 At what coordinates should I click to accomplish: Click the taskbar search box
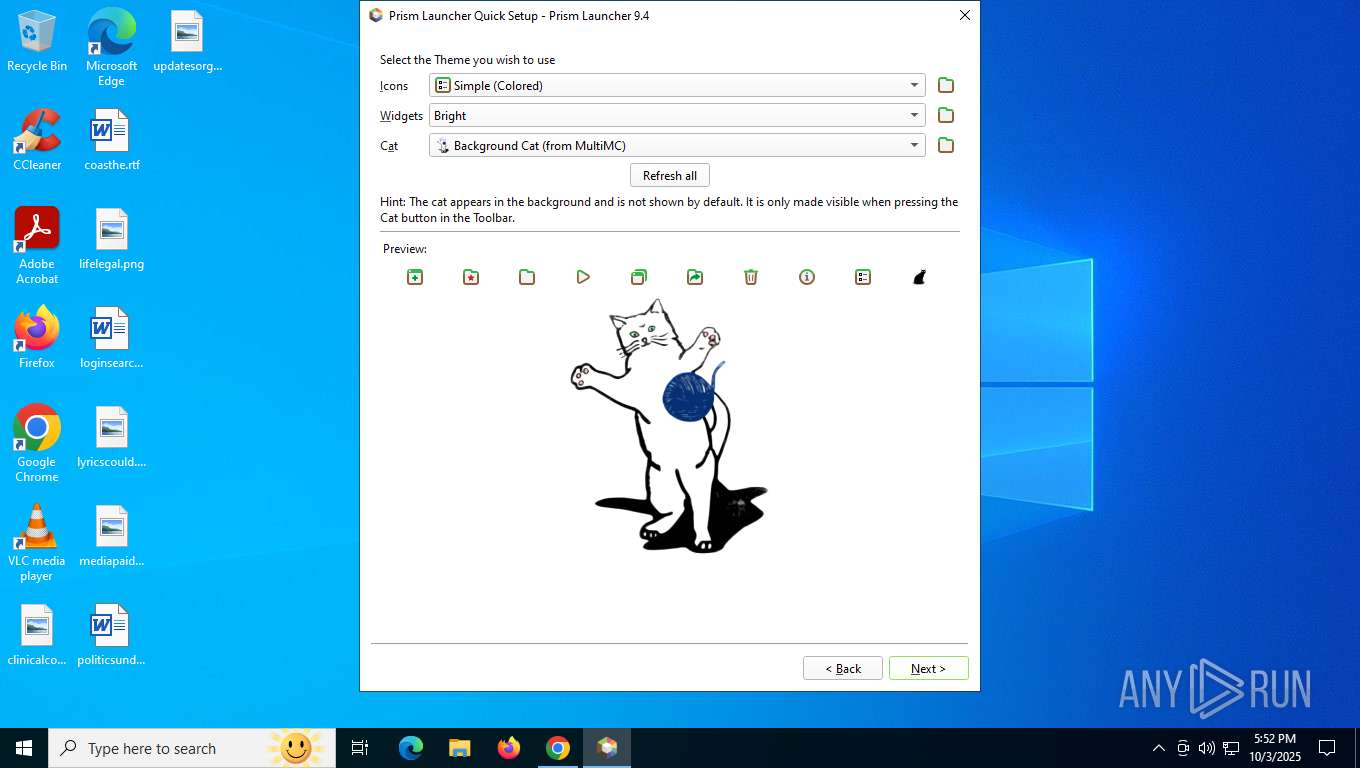coord(191,748)
